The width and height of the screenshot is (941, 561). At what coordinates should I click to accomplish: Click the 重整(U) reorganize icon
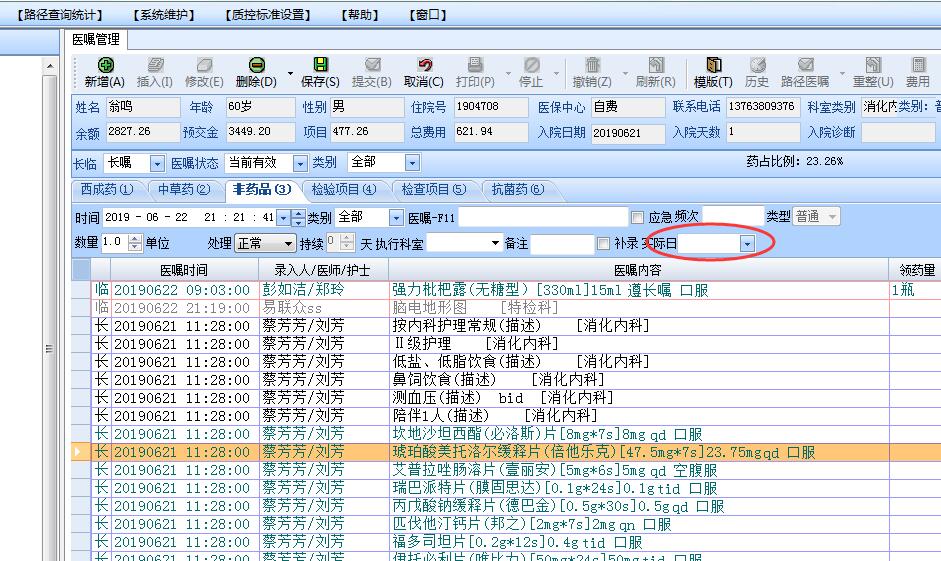click(873, 65)
